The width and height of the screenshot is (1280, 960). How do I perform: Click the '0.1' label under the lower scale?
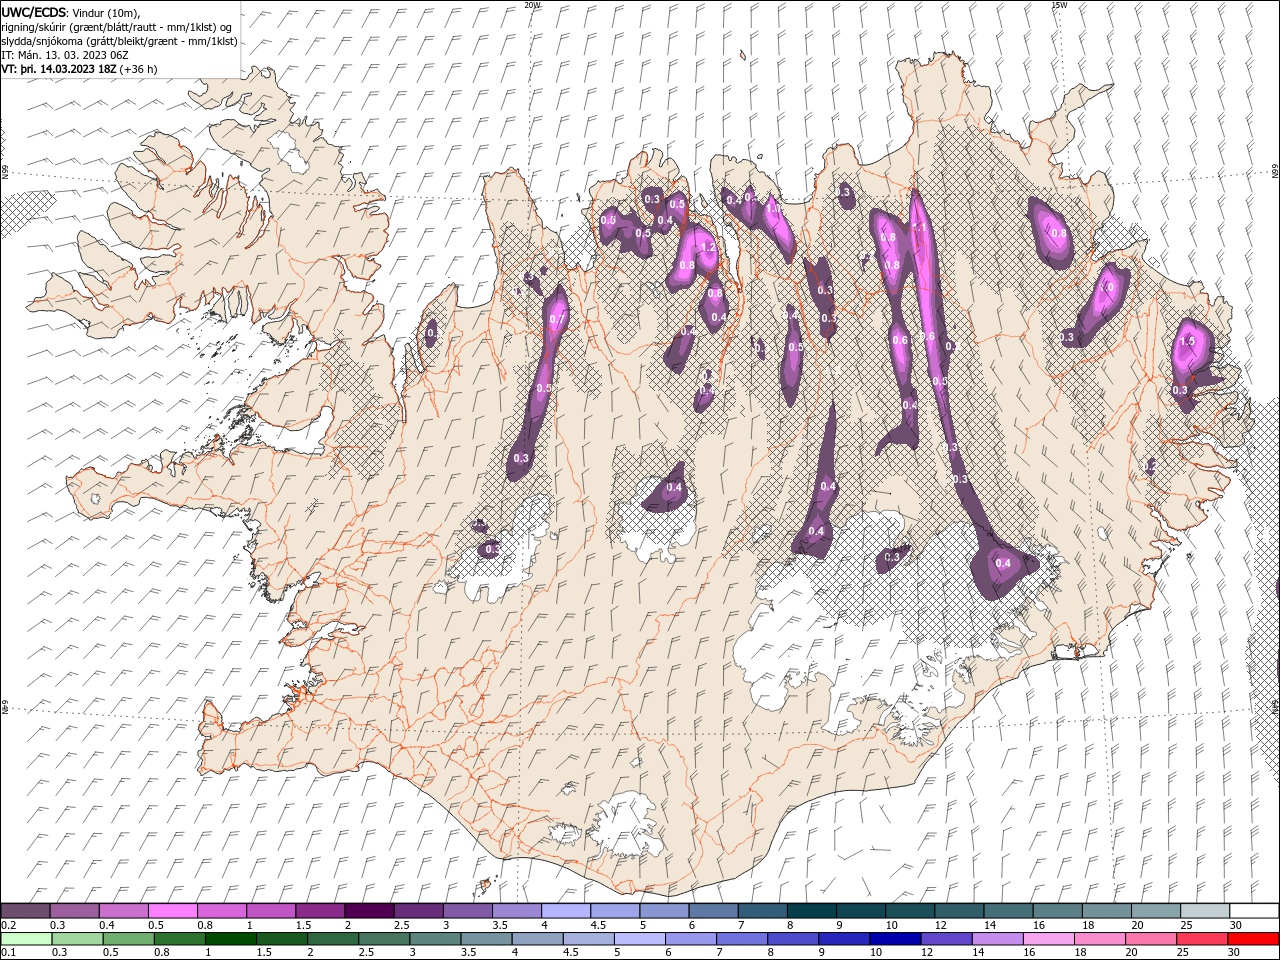tap(7, 953)
